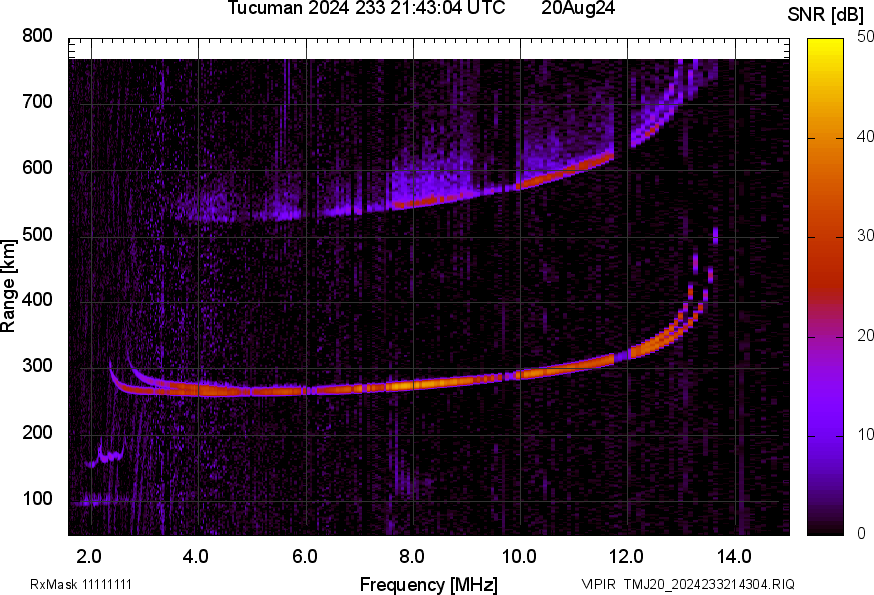Screen dimensions: 874x595
Task: Click the 'SNR [dB]' colorbar label
Action: click(x=827, y=15)
